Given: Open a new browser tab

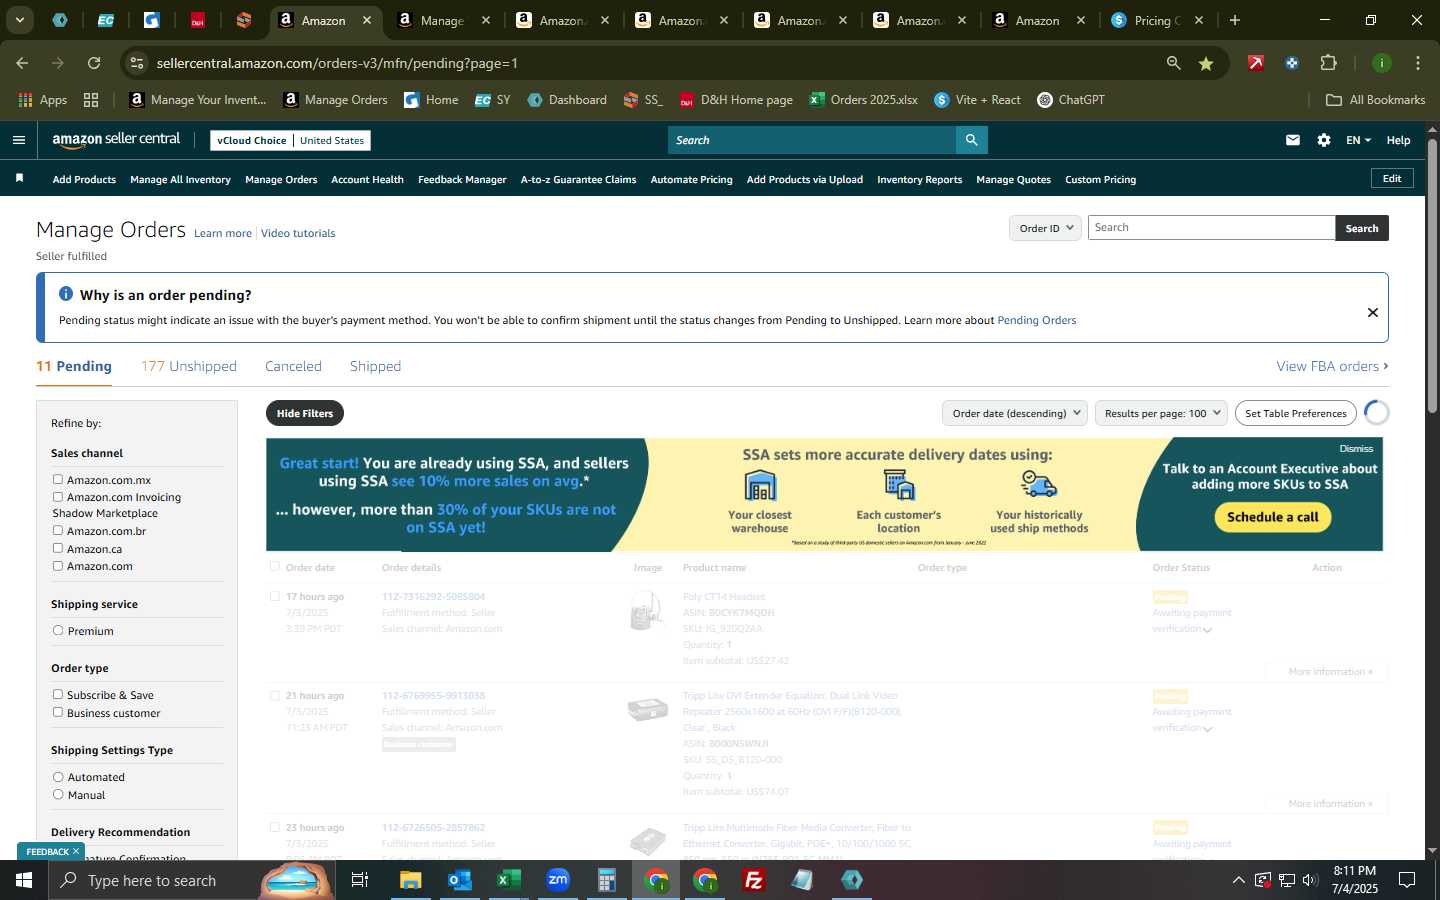Looking at the screenshot, I should pos(1235,20).
